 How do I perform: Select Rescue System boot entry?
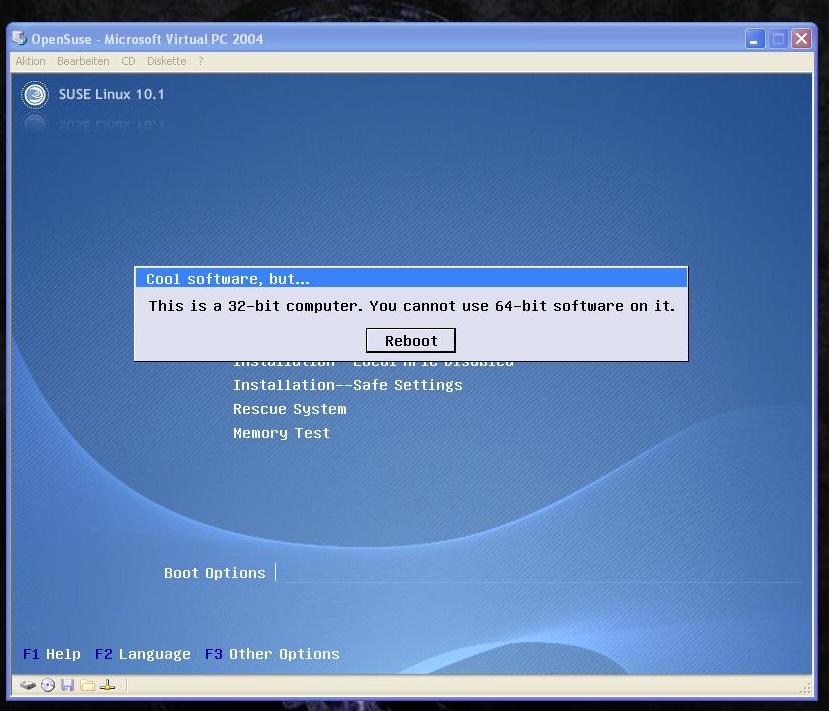point(290,409)
